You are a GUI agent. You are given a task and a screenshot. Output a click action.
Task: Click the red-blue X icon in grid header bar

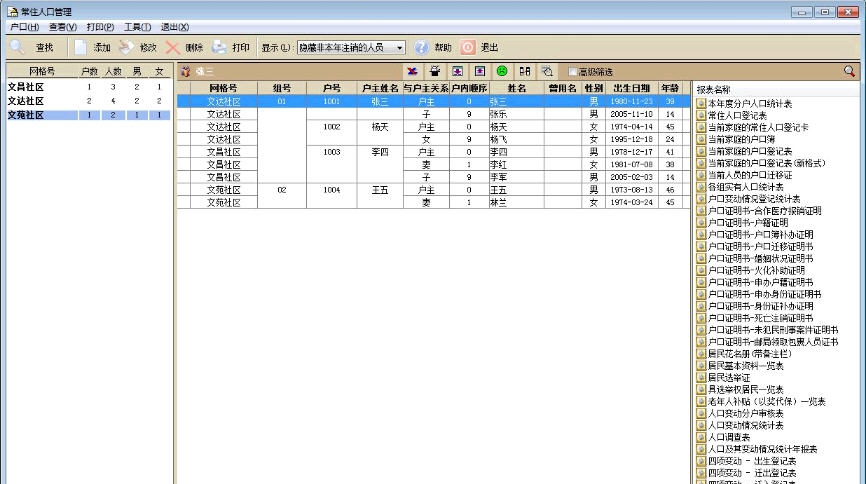(x=412, y=71)
